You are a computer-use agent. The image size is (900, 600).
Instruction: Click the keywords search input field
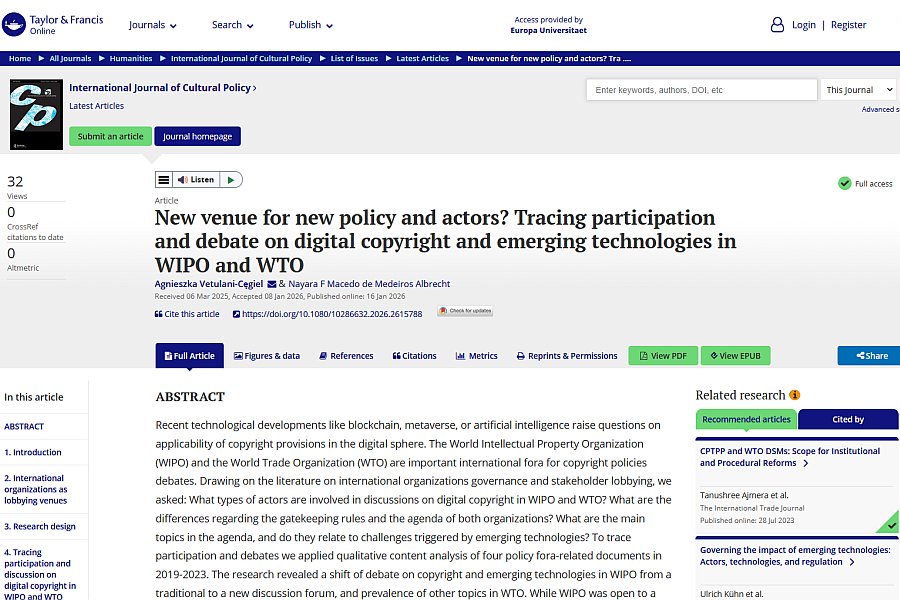701,90
